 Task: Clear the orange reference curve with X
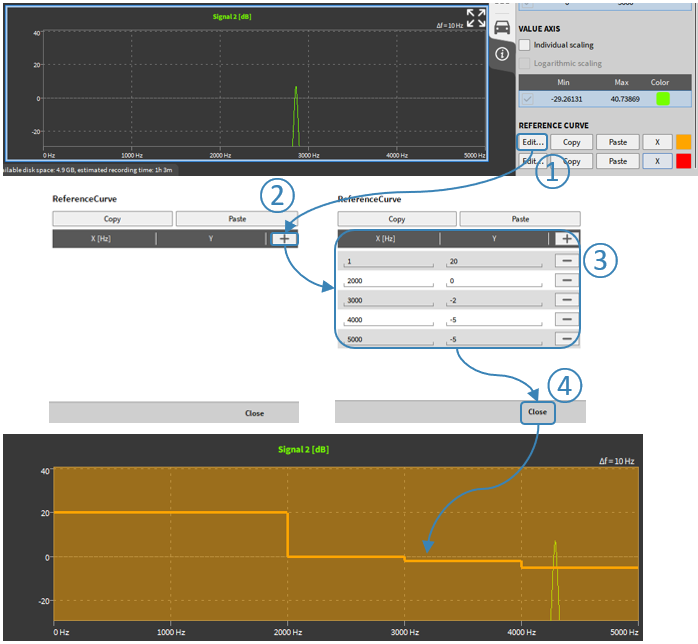pyautogui.click(x=657, y=142)
